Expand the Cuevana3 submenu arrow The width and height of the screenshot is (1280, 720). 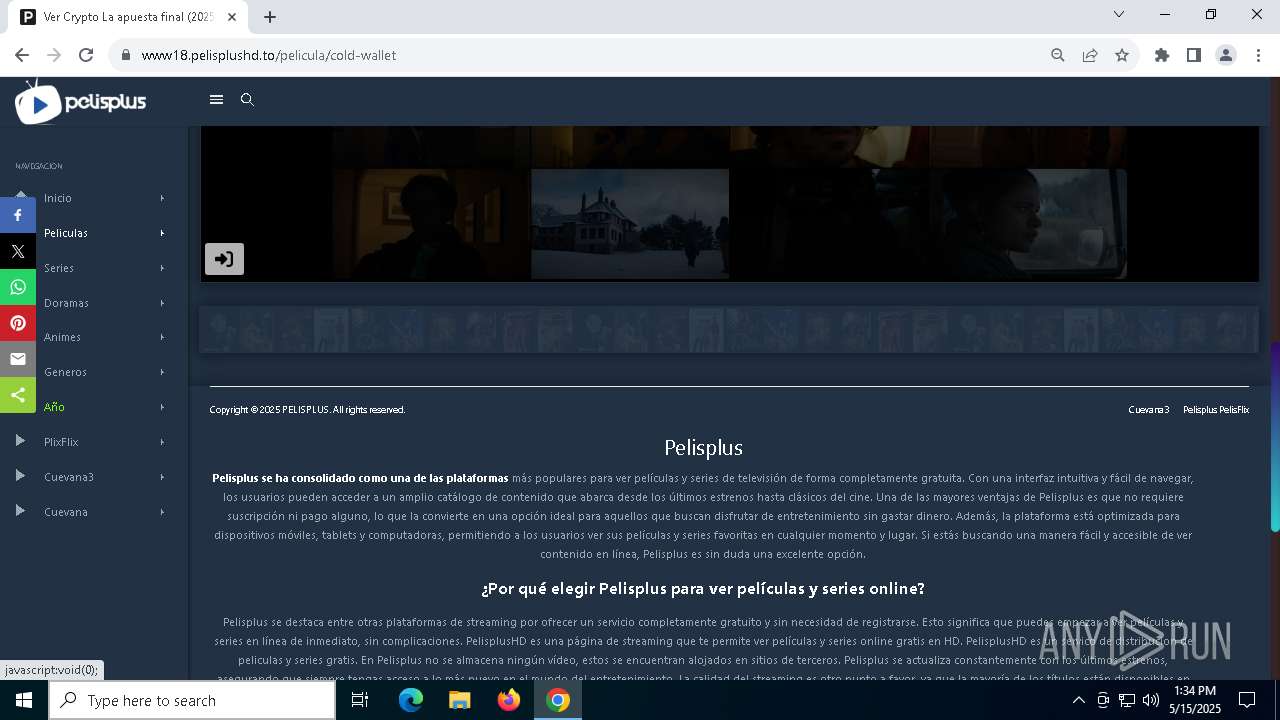pos(162,477)
